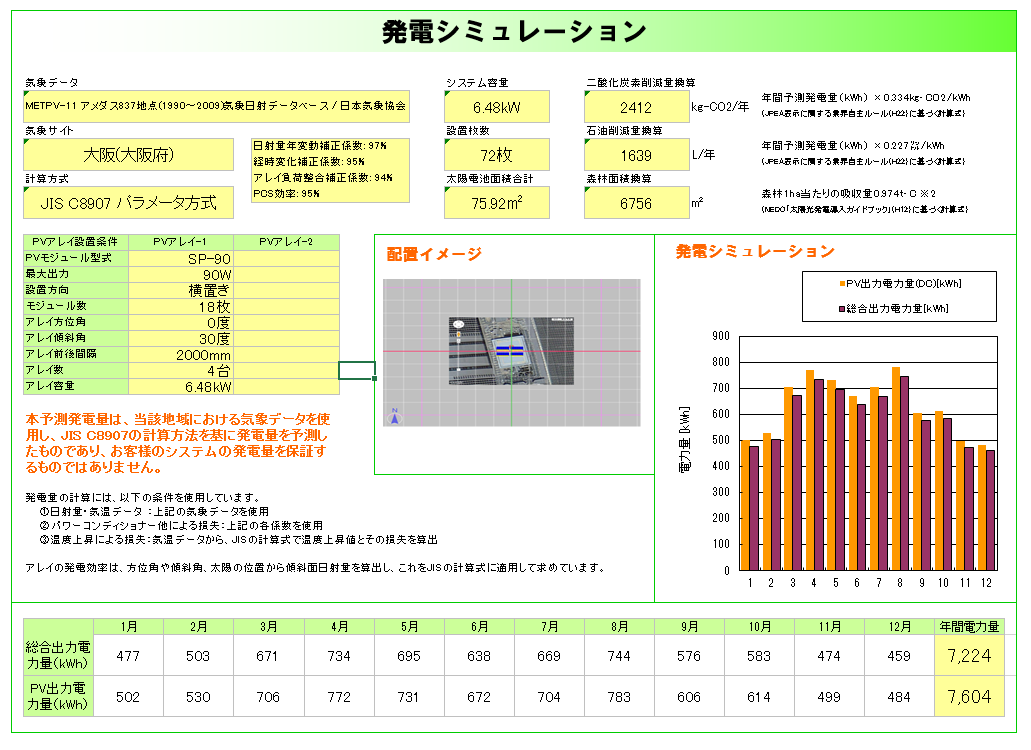Select the PV出力電力量(kWh) row header
The height and width of the screenshot is (750, 1031).
(59, 696)
